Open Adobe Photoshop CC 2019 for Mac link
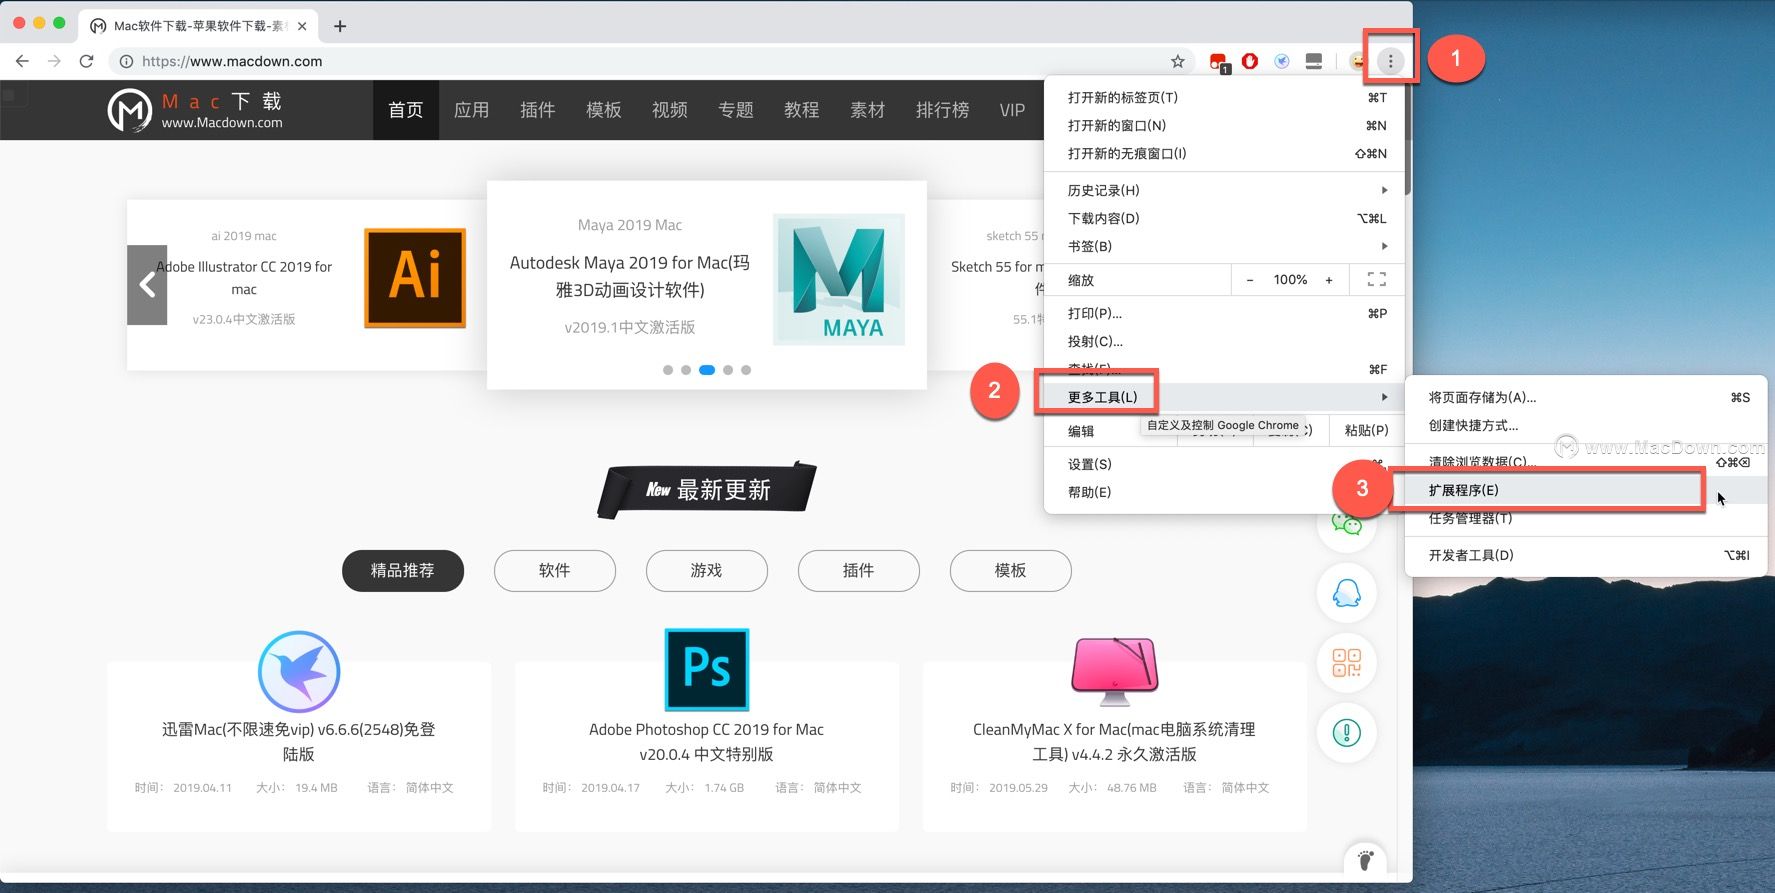The width and height of the screenshot is (1775, 893). 707,742
